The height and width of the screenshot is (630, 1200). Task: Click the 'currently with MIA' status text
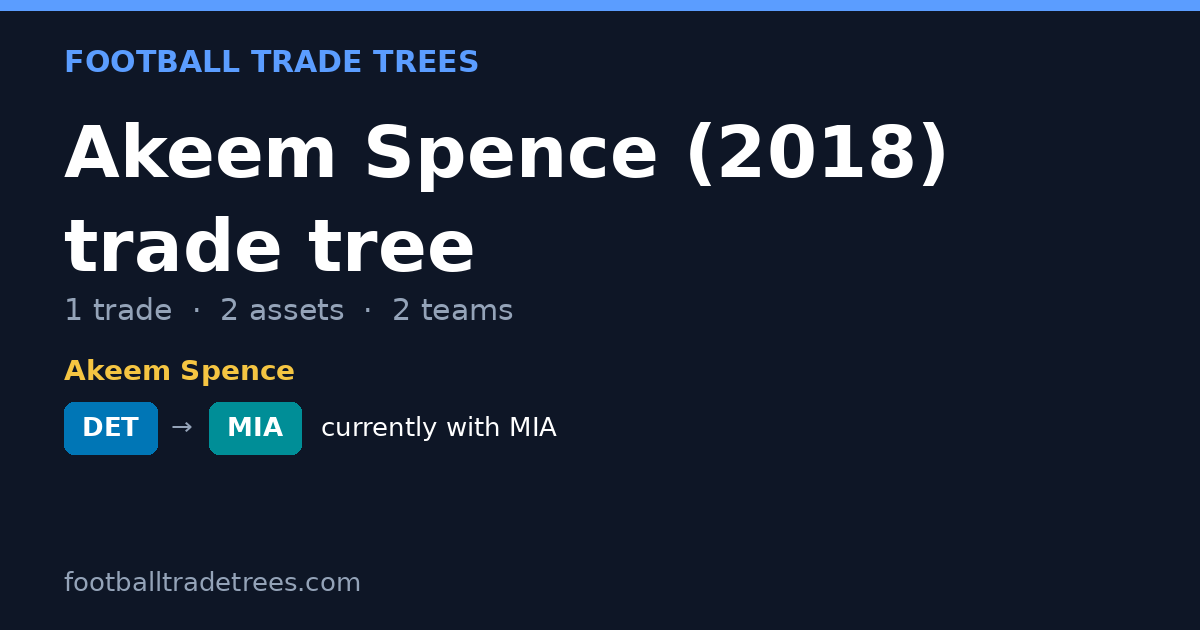[x=438, y=428]
